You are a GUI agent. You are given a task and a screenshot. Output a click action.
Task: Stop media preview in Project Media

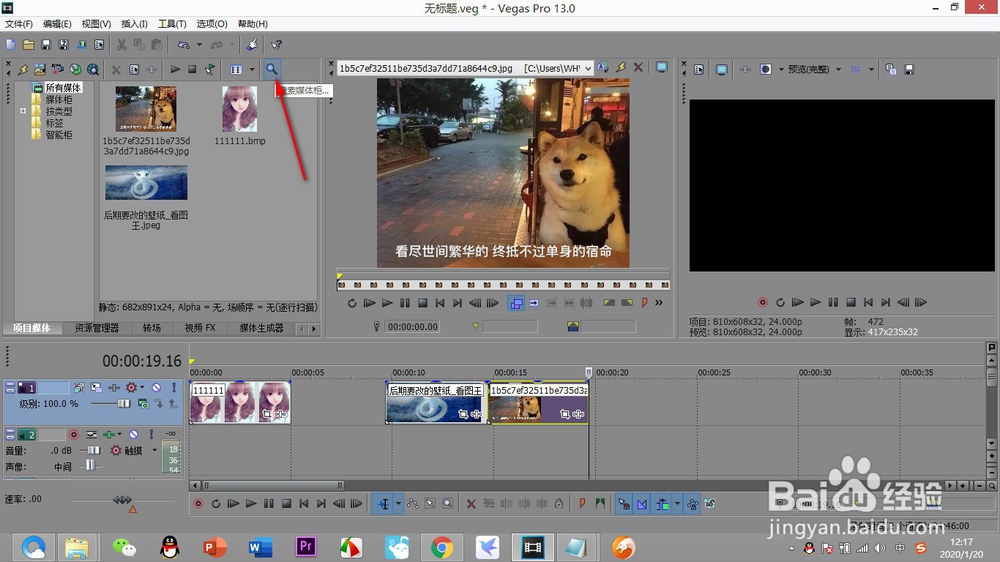click(x=192, y=69)
